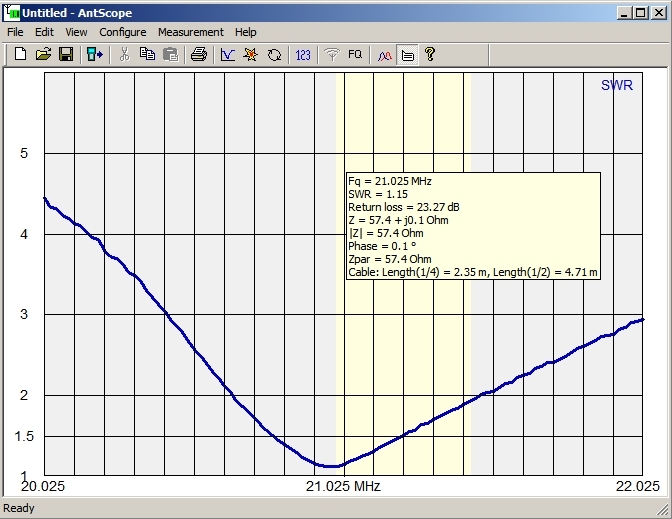This screenshot has width=672, height=519.
Task: Open the Edit menu
Action: 44,32
